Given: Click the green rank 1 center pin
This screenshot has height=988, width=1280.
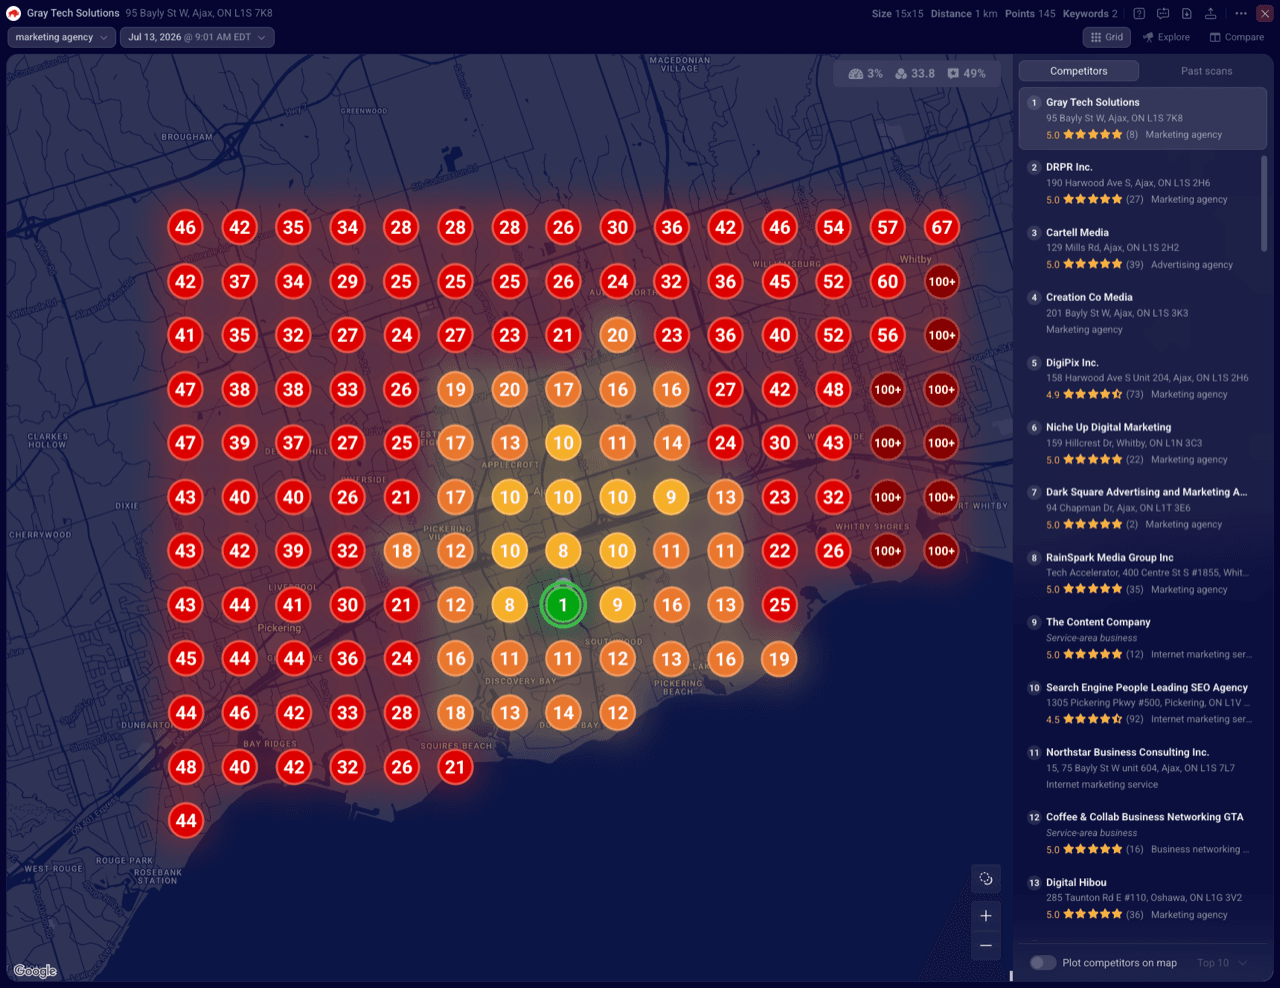Looking at the screenshot, I should [x=563, y=605].
